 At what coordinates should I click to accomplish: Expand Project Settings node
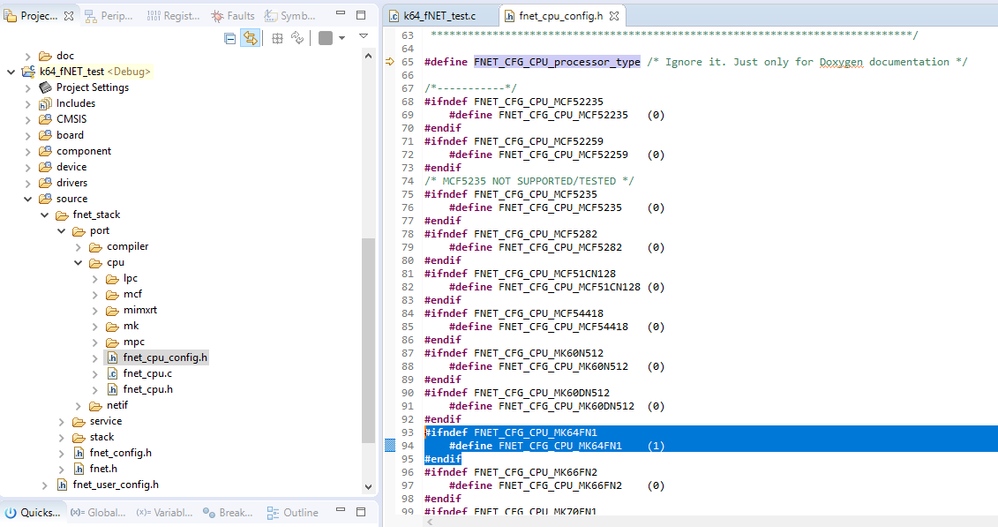(27, 88)
